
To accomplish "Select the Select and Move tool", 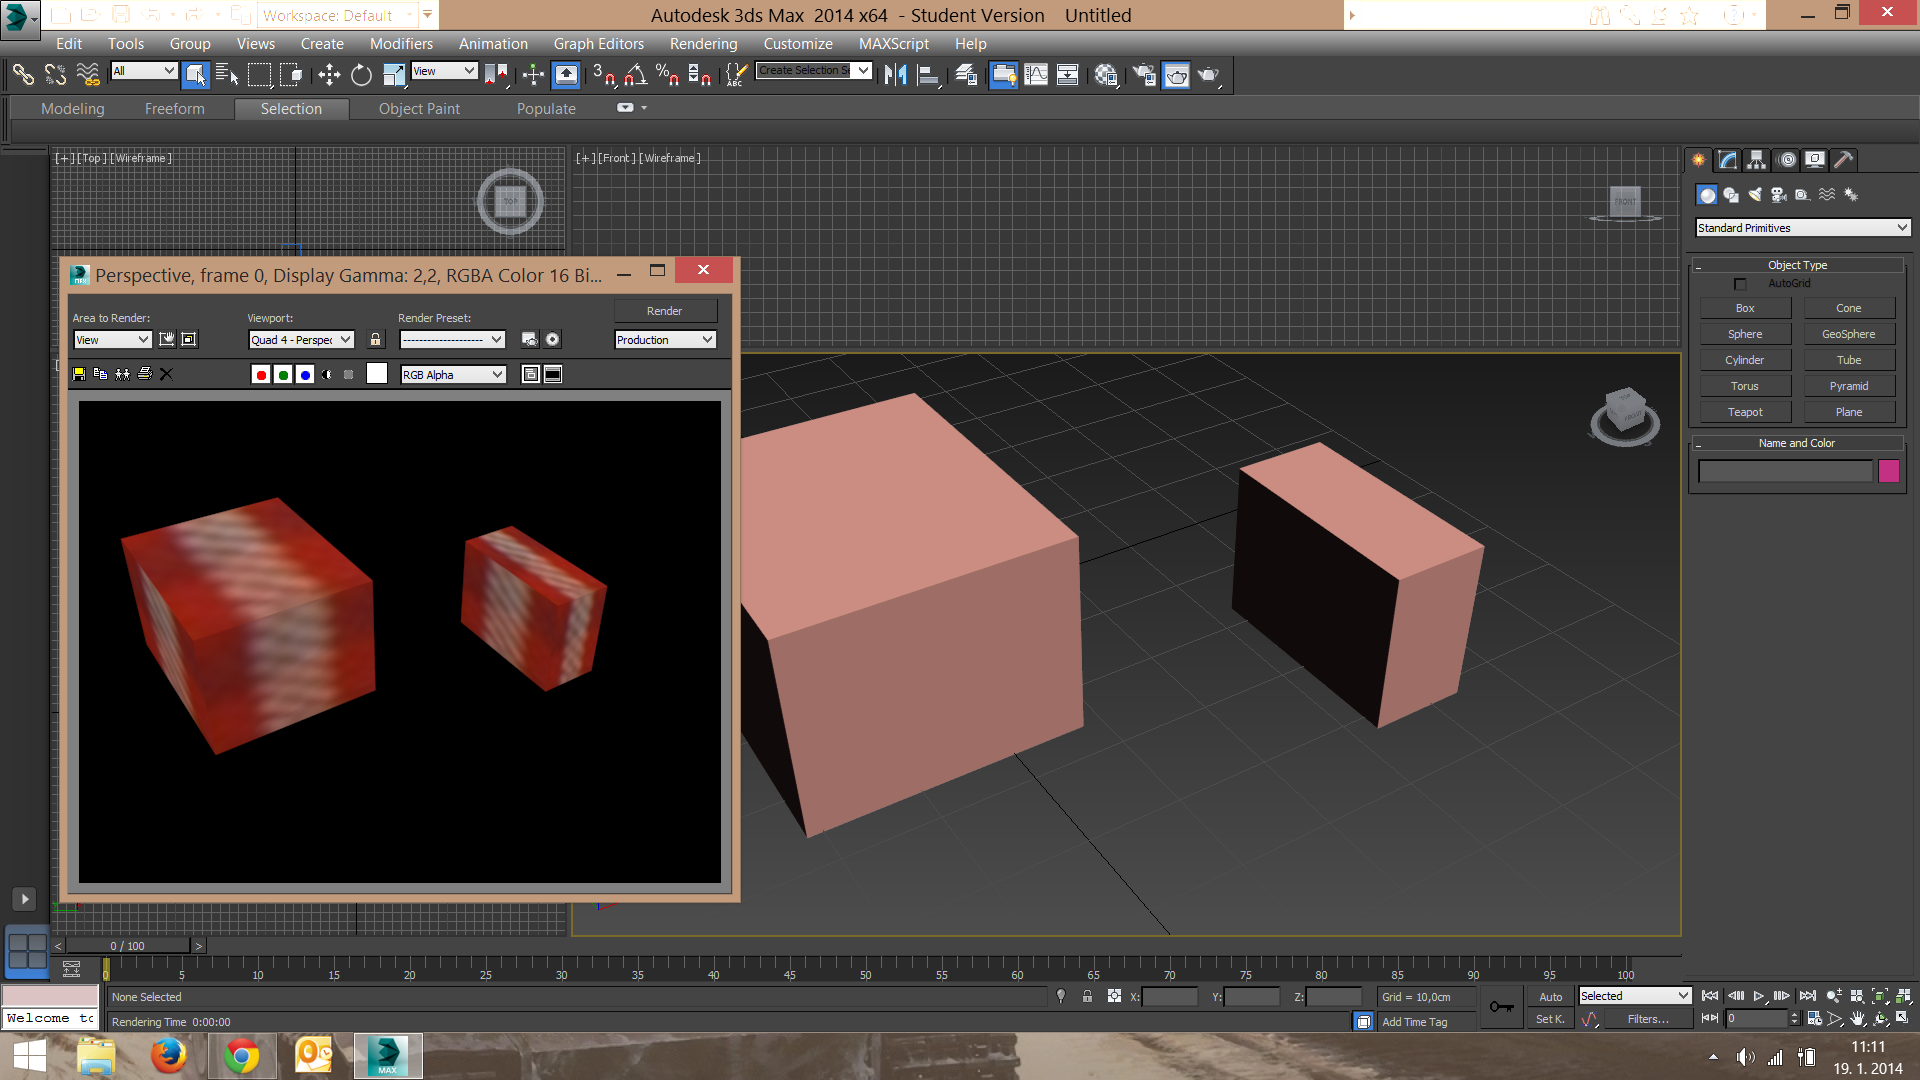I will point(329,75).
